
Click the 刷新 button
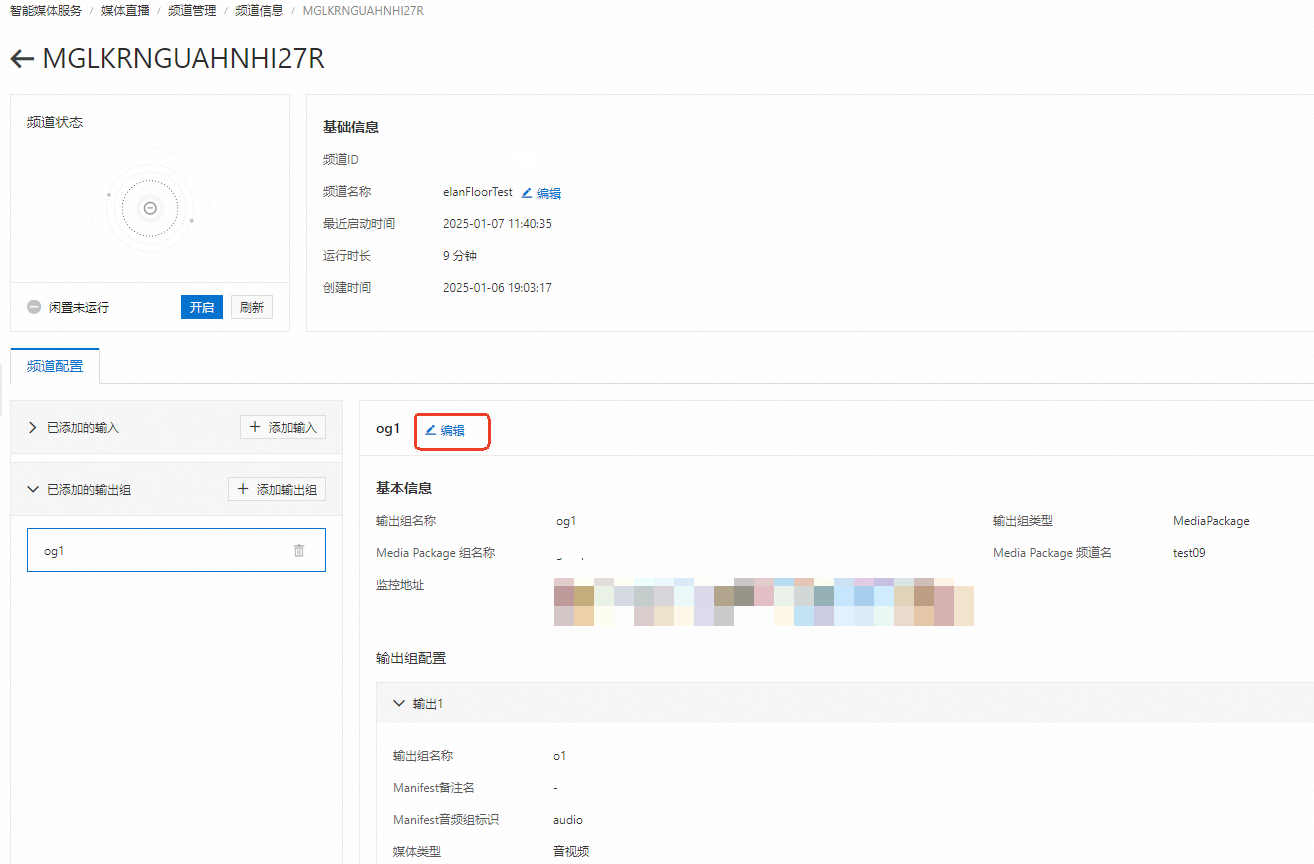(252, 307)
